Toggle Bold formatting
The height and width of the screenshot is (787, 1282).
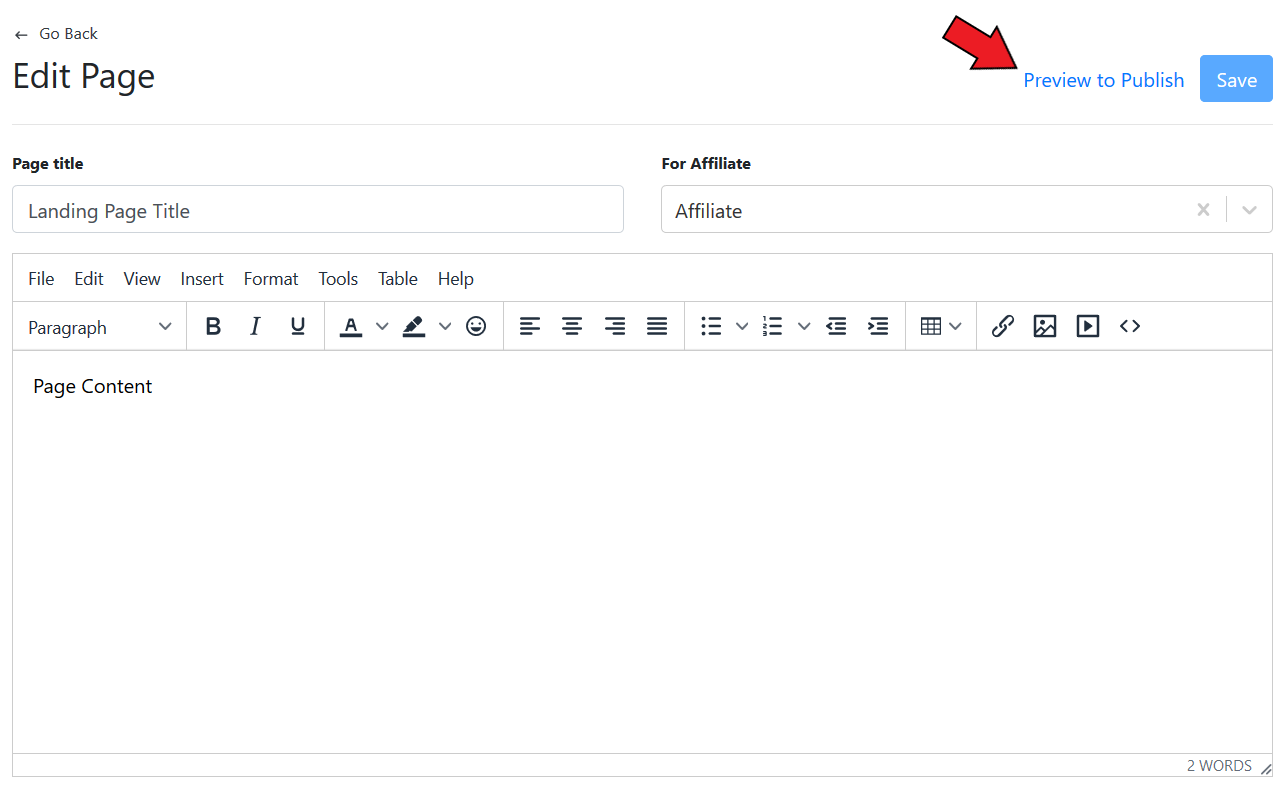pos(213,326)
